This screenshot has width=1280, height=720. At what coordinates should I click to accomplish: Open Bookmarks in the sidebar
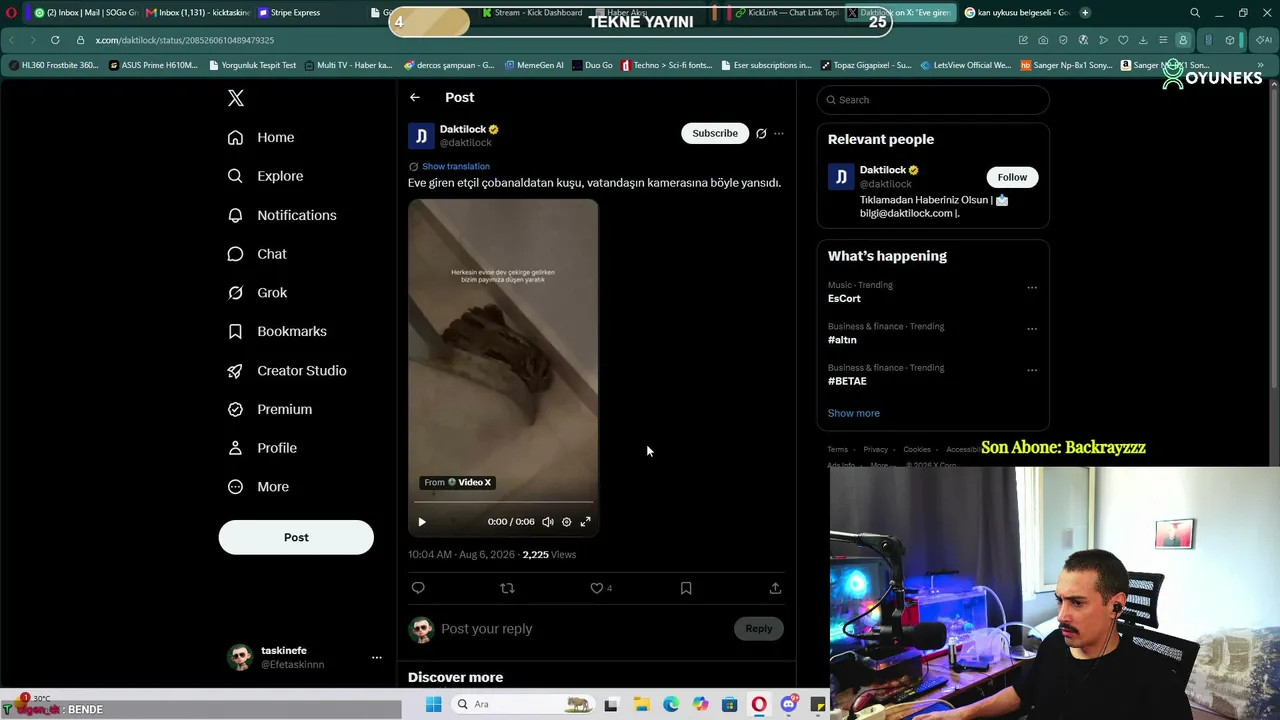(277, 331)
